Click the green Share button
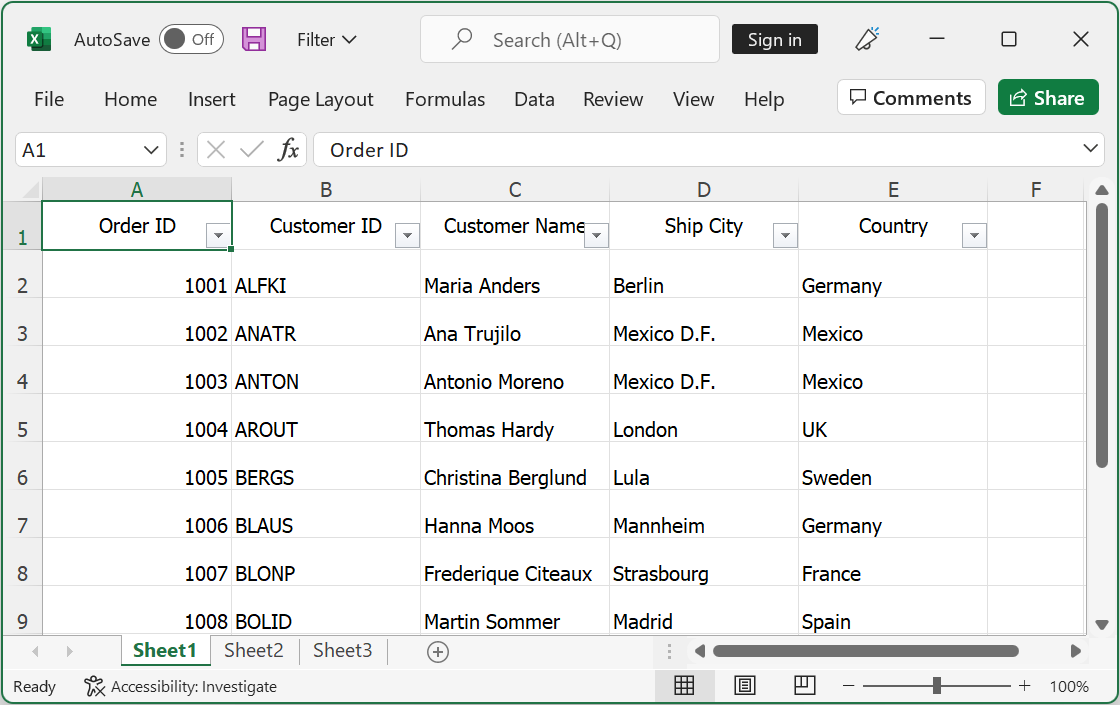Screen dimensions: 1120x705 1047,97
